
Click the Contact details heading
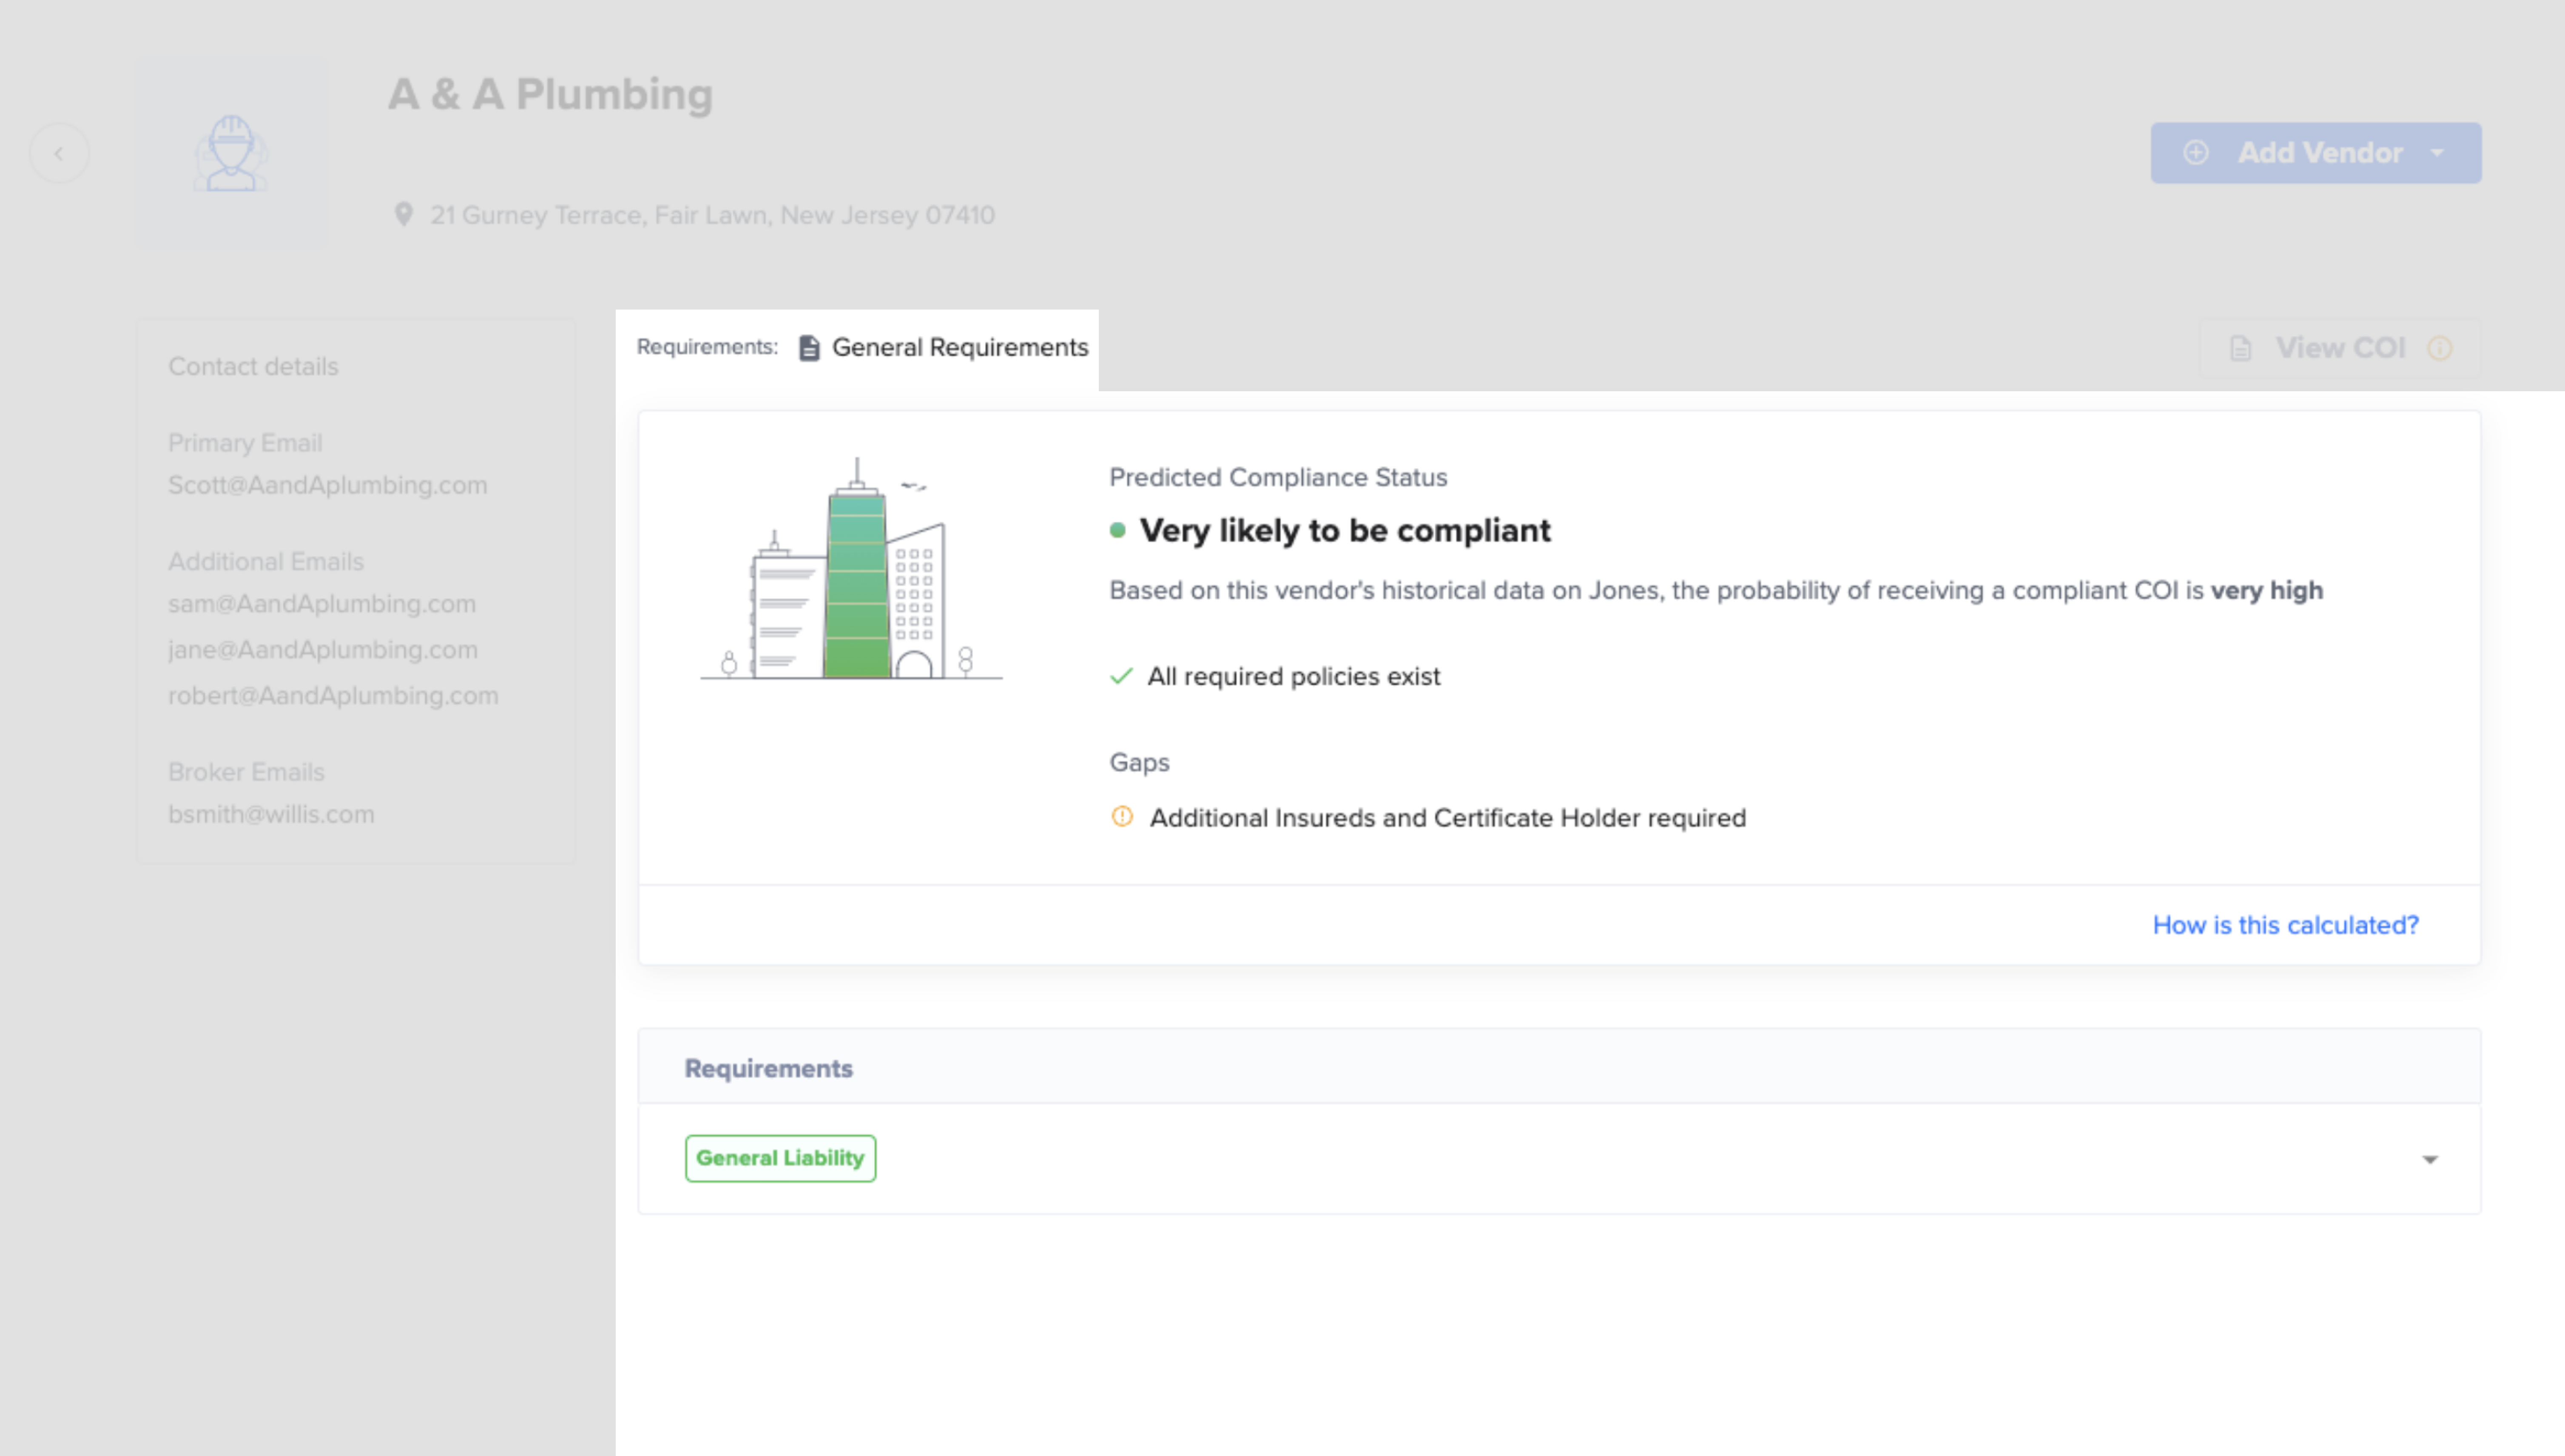point(253,366)
